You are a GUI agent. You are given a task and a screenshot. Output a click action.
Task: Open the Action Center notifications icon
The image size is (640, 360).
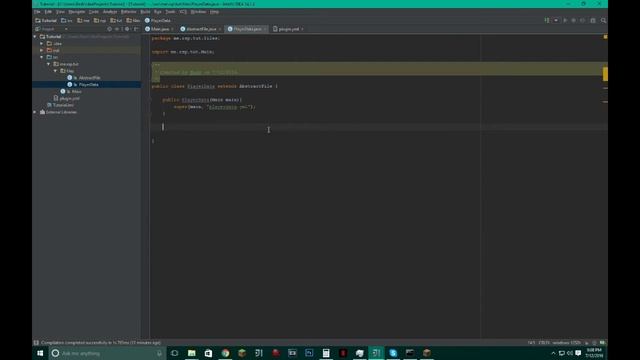tap(578, 353)
